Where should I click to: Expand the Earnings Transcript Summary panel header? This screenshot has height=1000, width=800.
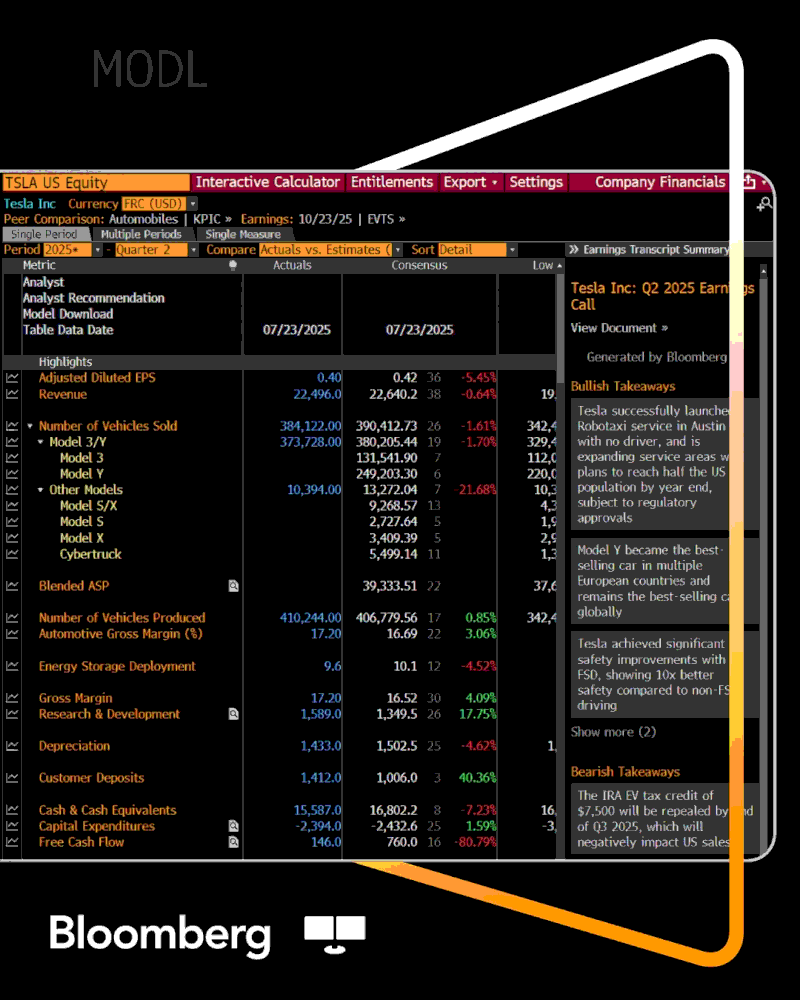(x=649, y=249)
